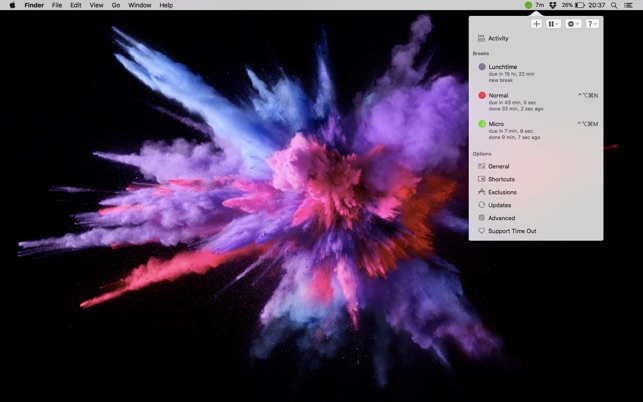643x402 pixels.
Task: Select the Lunchtime break
Action: click(502, 67)
